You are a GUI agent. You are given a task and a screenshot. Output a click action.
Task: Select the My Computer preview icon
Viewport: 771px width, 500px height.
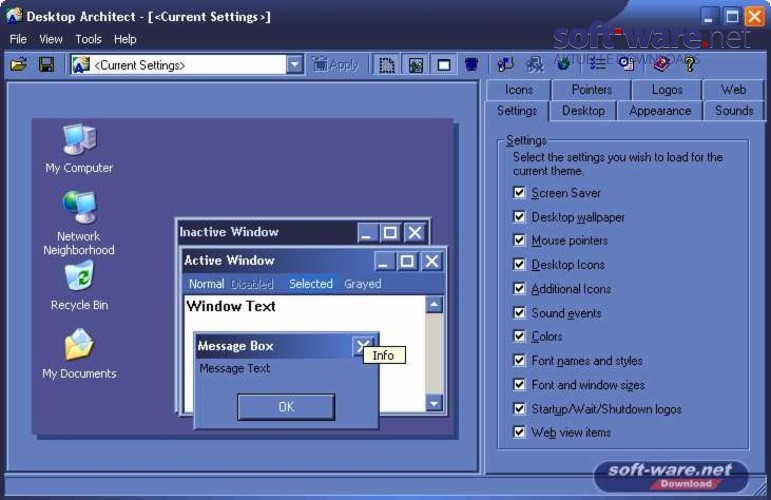pos(79,149)
